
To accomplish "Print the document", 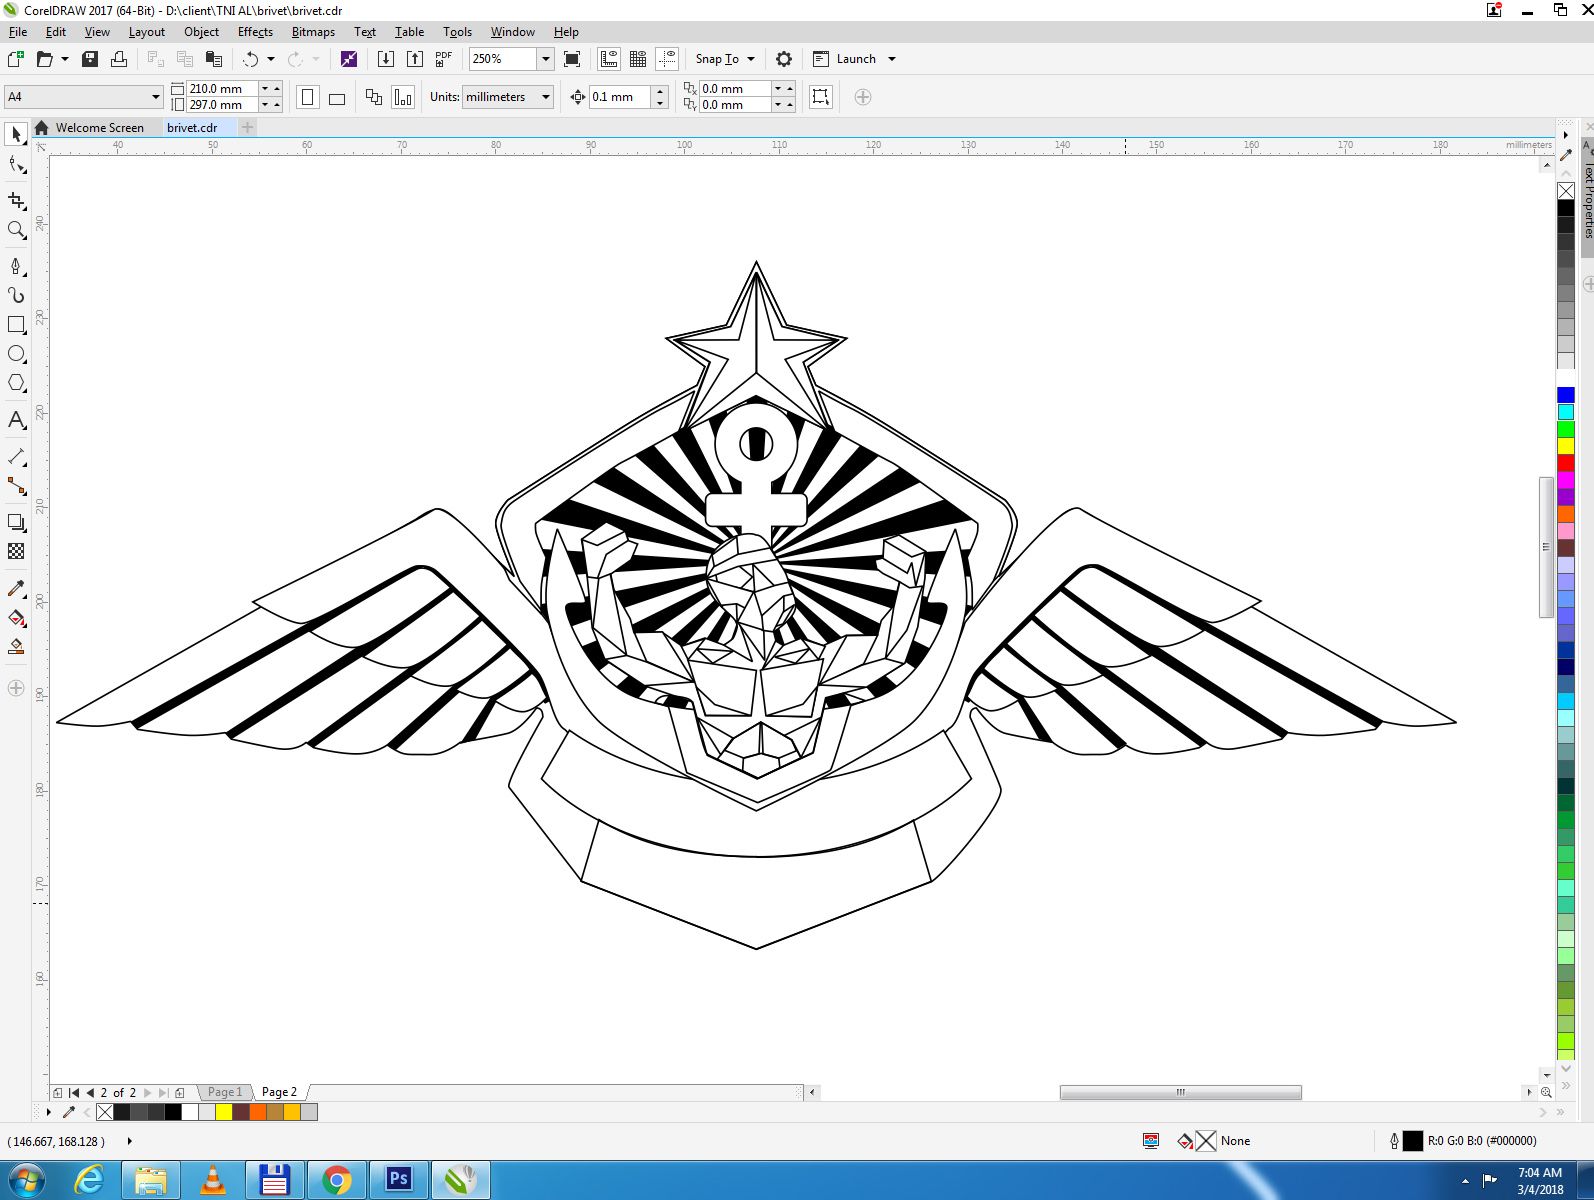I will click(119, 59).
